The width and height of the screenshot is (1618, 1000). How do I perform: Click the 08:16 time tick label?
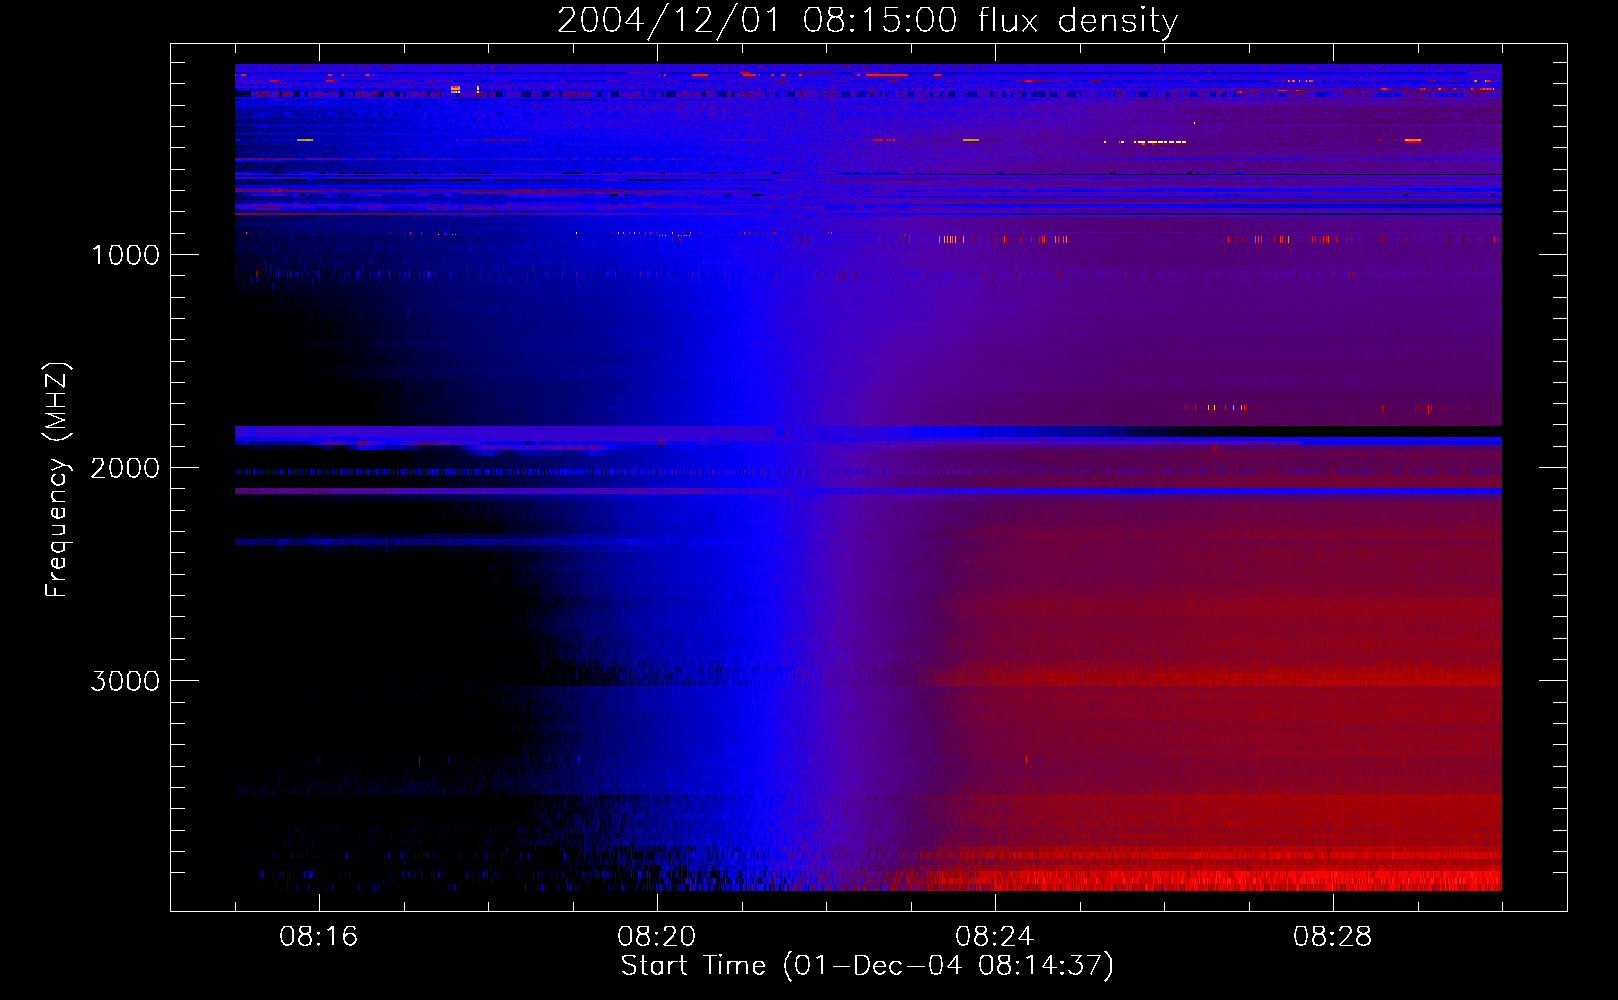(319, 937)
